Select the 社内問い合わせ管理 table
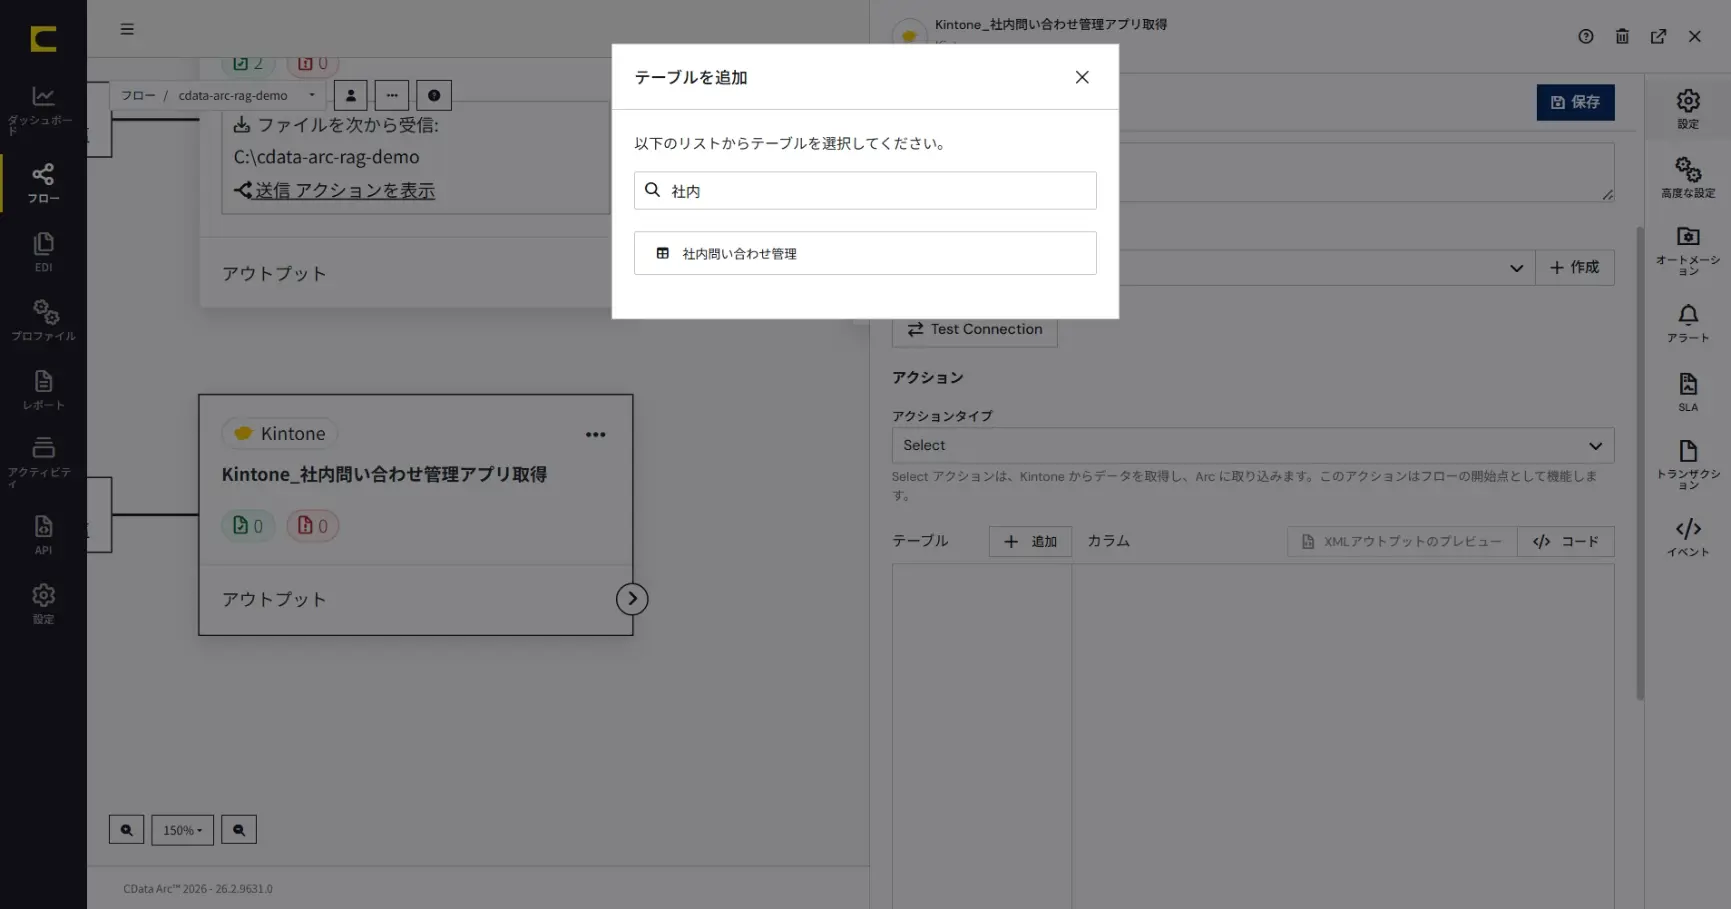1731x909 pixels. pyautogui.click(x=865, y=254)
